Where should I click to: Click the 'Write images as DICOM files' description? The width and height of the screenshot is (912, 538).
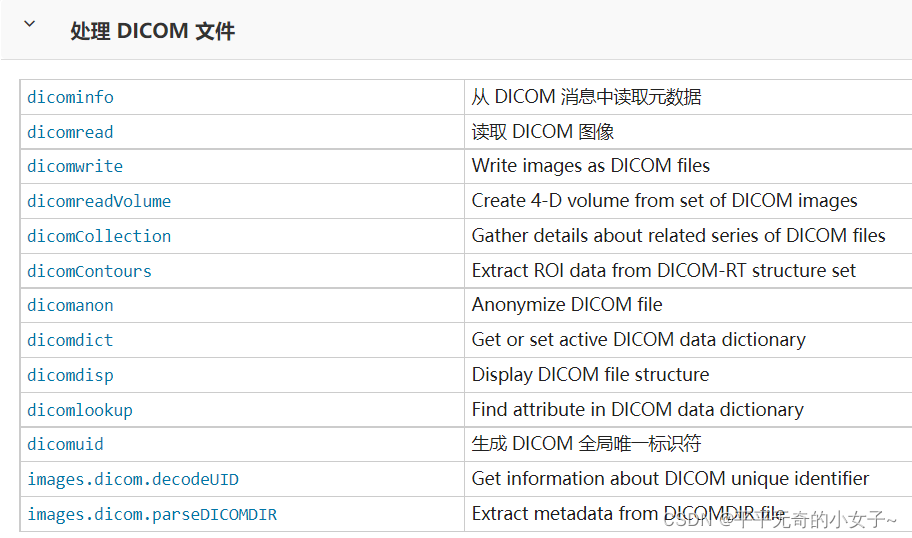coord(590,166)
